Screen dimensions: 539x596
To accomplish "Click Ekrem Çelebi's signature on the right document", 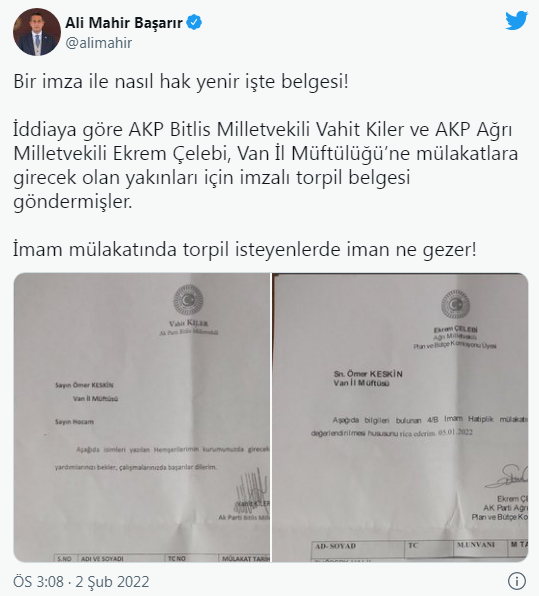I will [507, 476].
